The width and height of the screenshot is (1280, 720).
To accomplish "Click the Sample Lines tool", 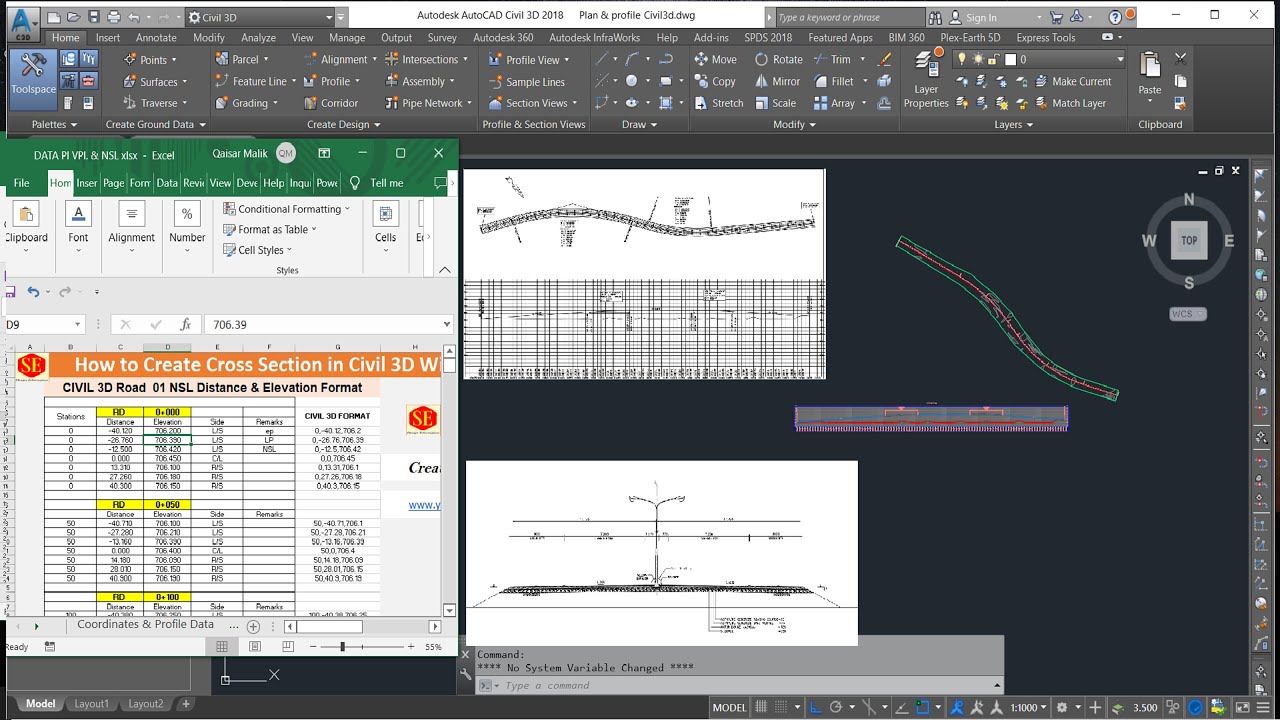I will (x=527, y=82).
